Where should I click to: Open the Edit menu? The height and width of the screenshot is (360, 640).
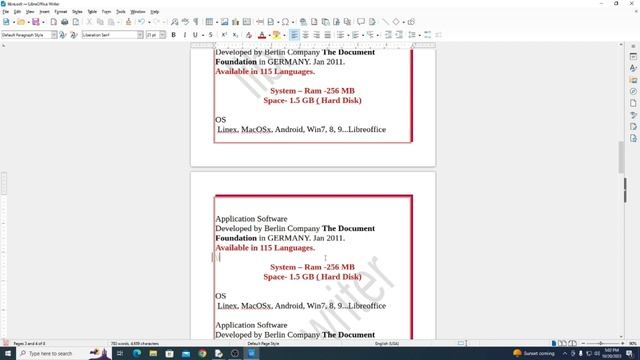[17, 12]
